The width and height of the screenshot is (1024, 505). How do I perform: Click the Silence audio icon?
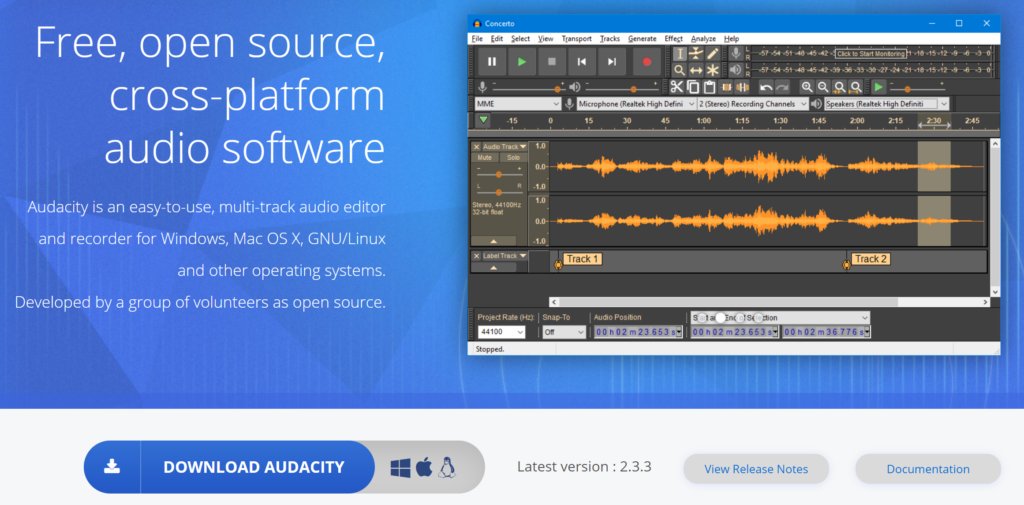coord(742,87)
